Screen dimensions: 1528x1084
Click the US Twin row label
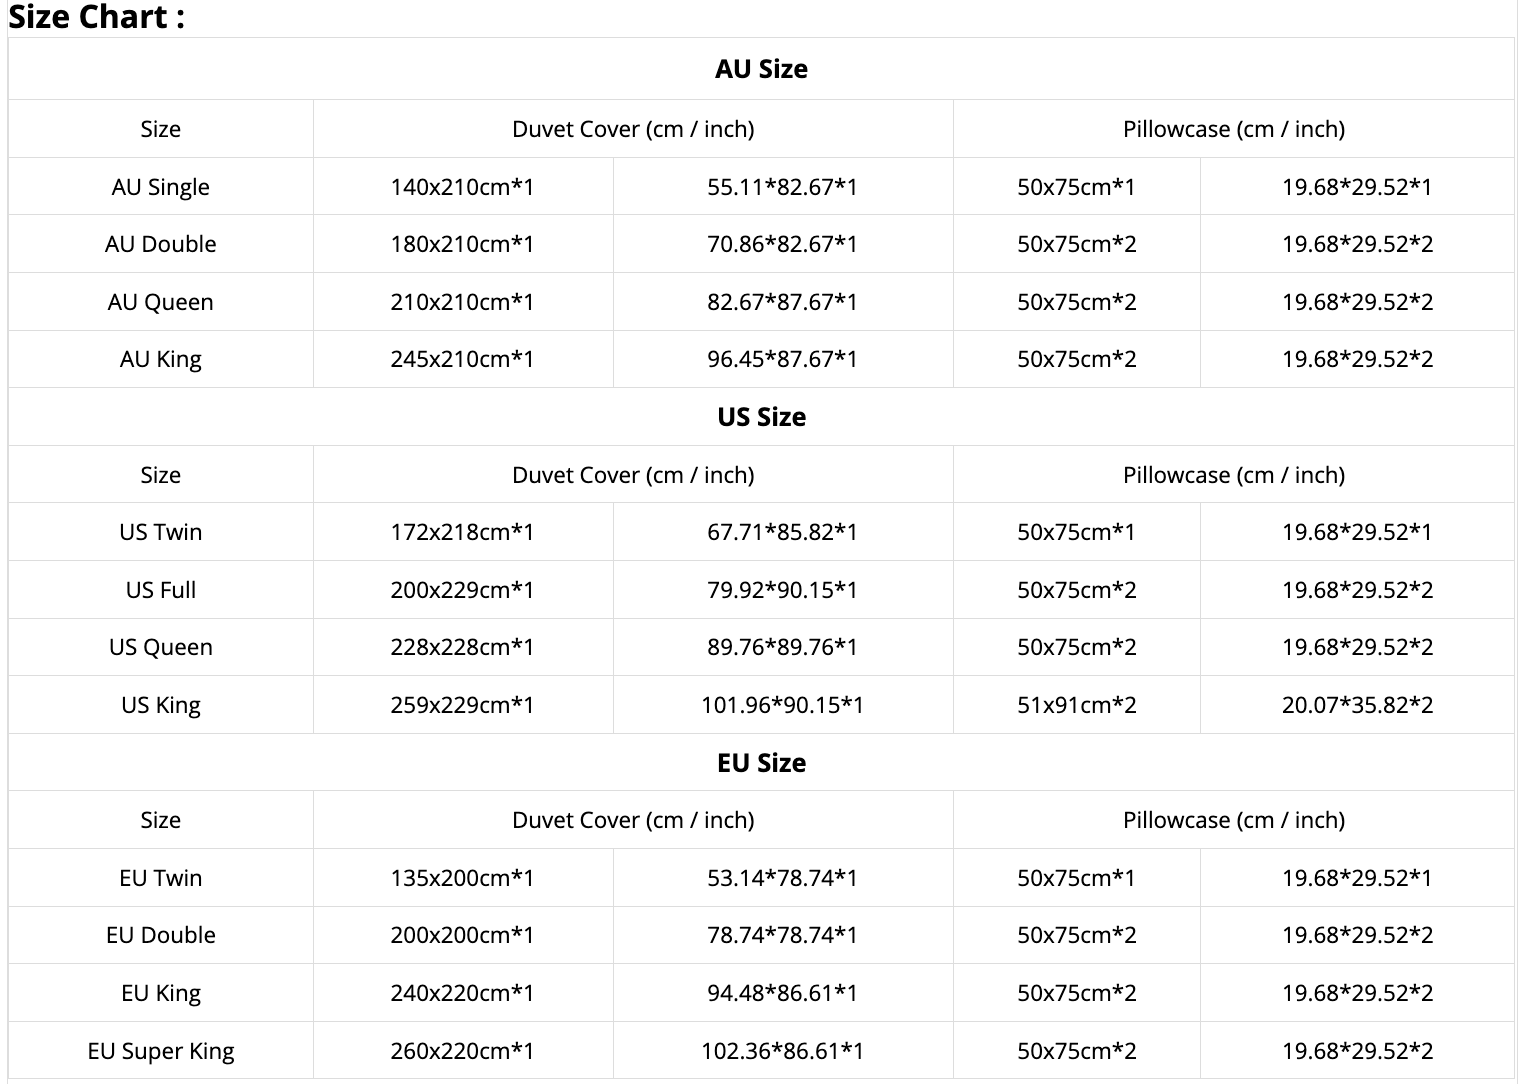pyautogui.click(x=160, y=532)
